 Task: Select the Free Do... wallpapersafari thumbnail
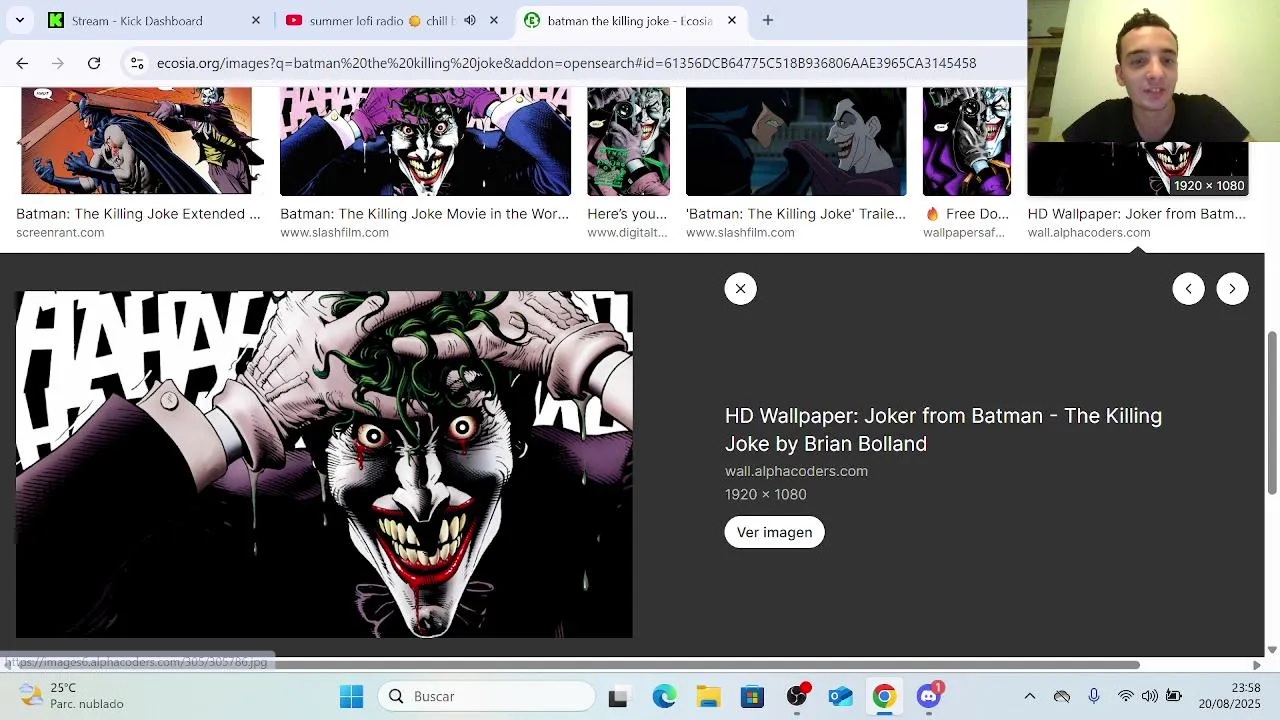[966, 141]
